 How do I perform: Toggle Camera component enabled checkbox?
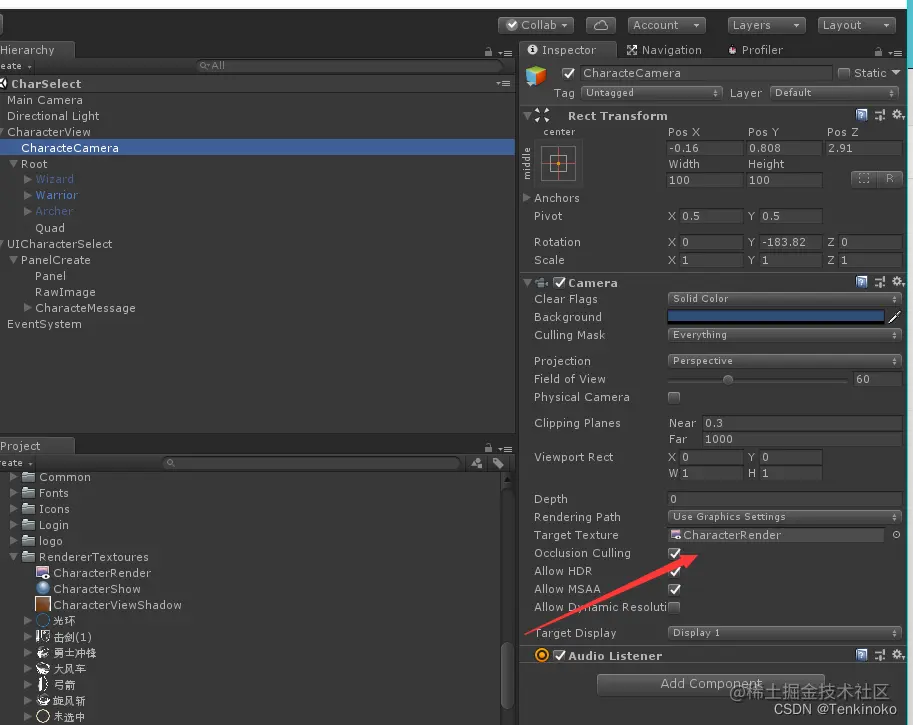[x=560, y=283]
